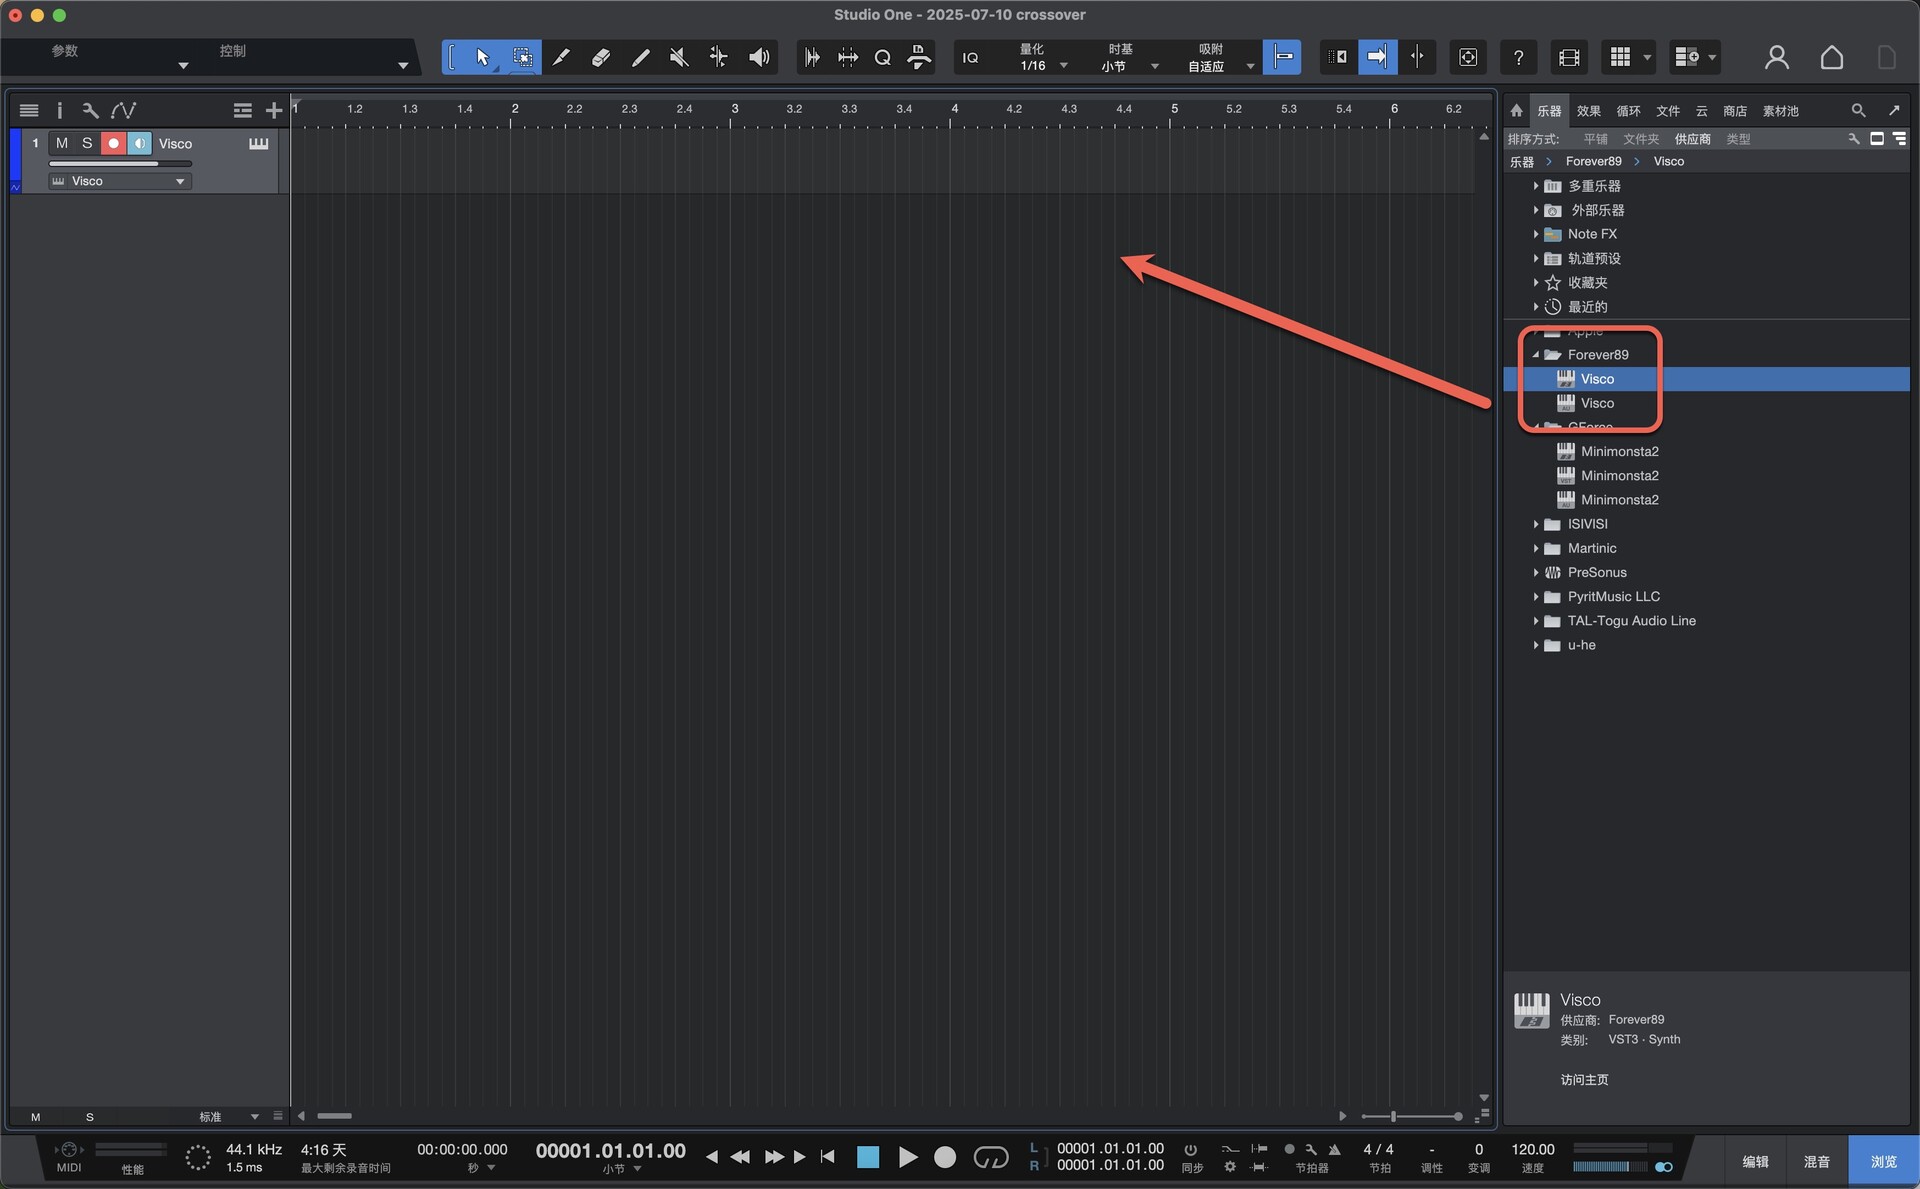Screen dimensions: 1920x1189
Task: Adjust horizontal timeline zoom slider
Action: pos(1412,1116)
